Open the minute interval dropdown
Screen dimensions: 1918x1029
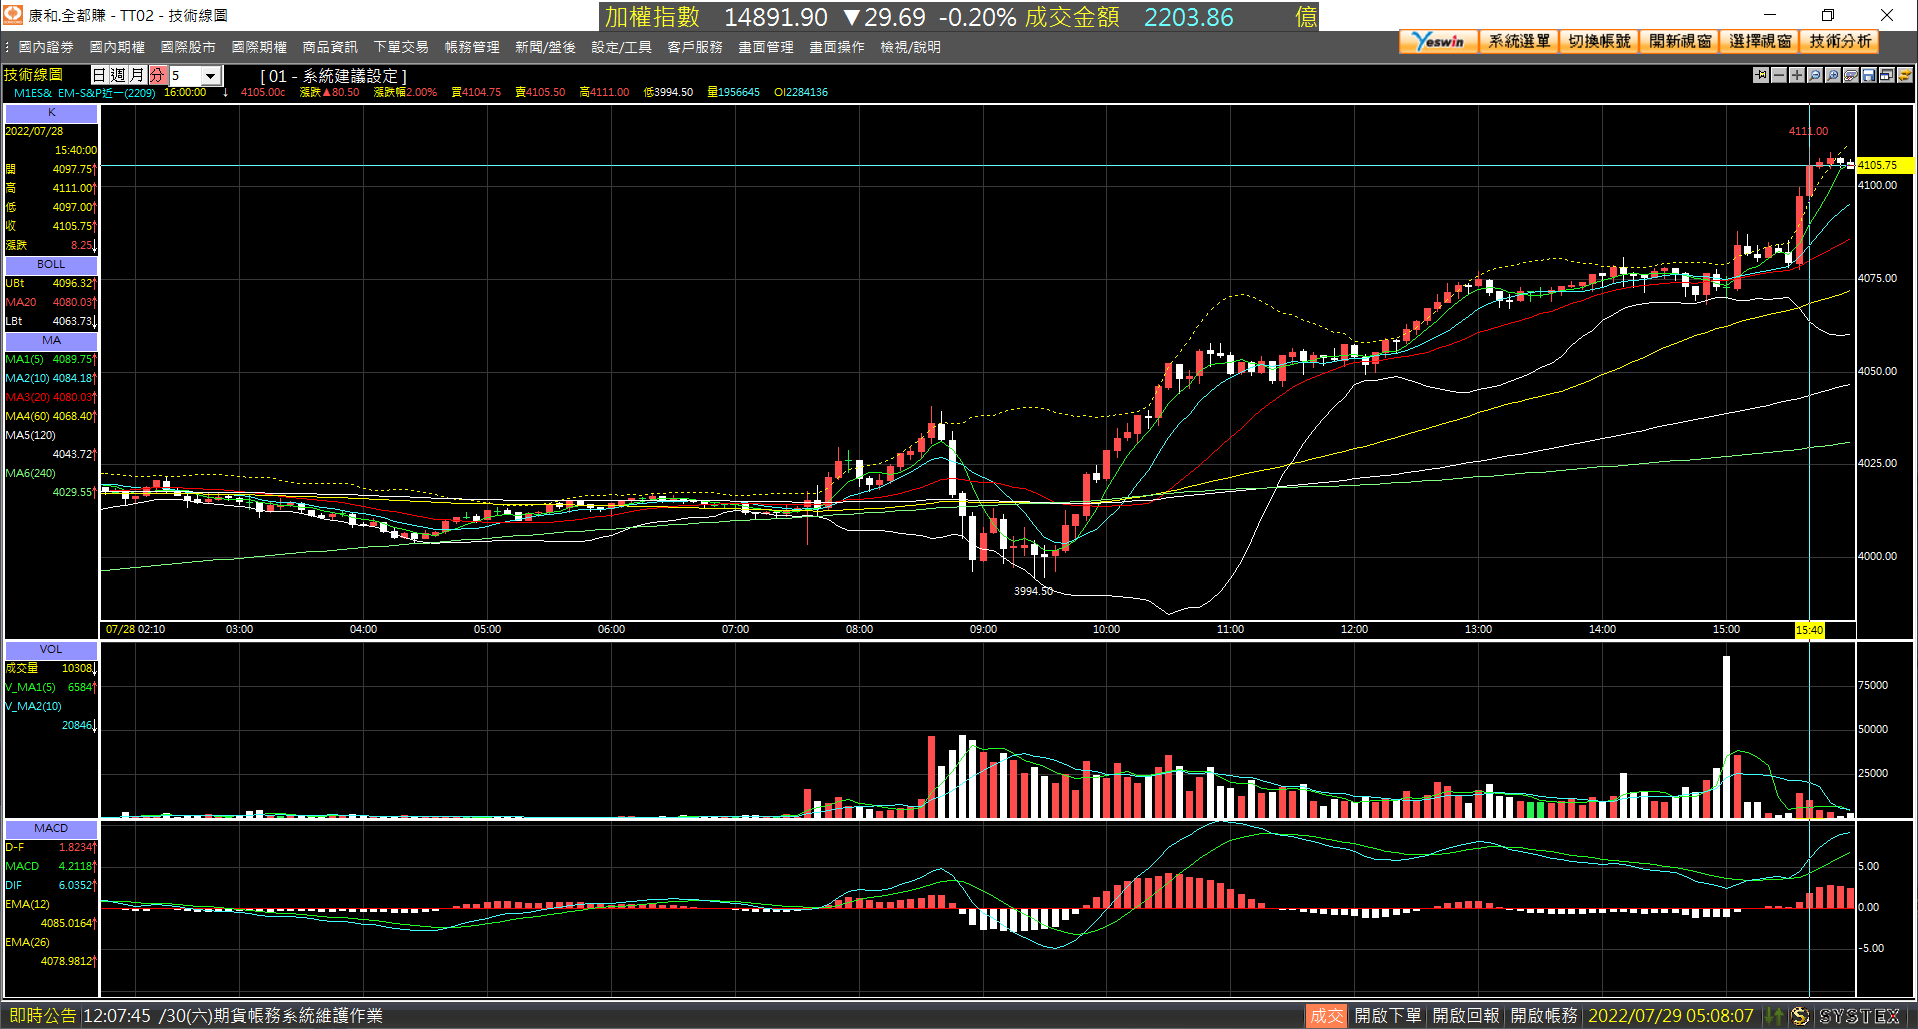[x=211, y=76]
